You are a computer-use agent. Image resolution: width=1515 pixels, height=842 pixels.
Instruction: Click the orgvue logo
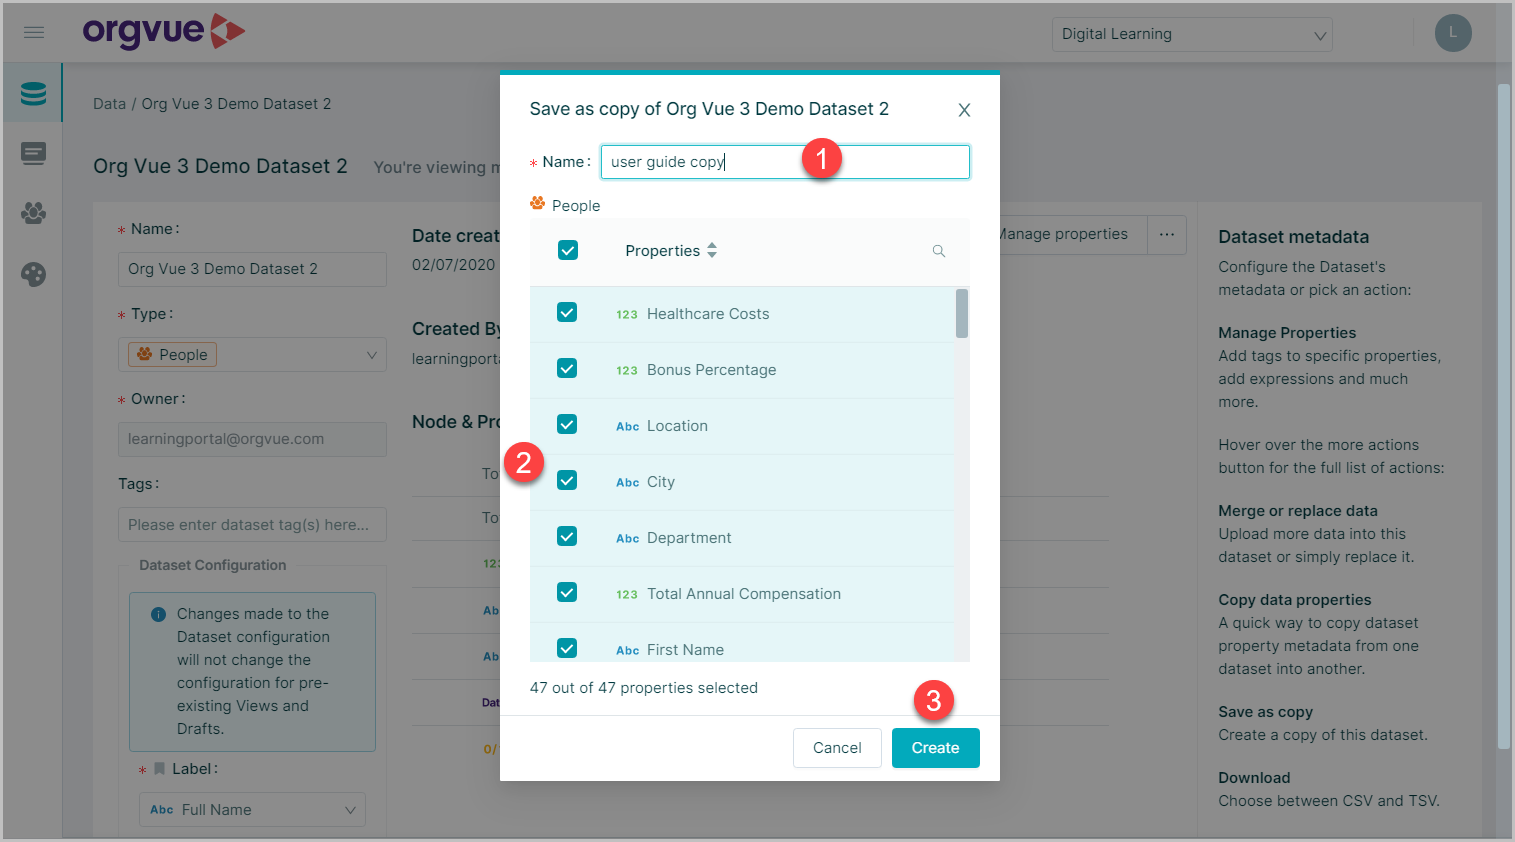(164, 32)
